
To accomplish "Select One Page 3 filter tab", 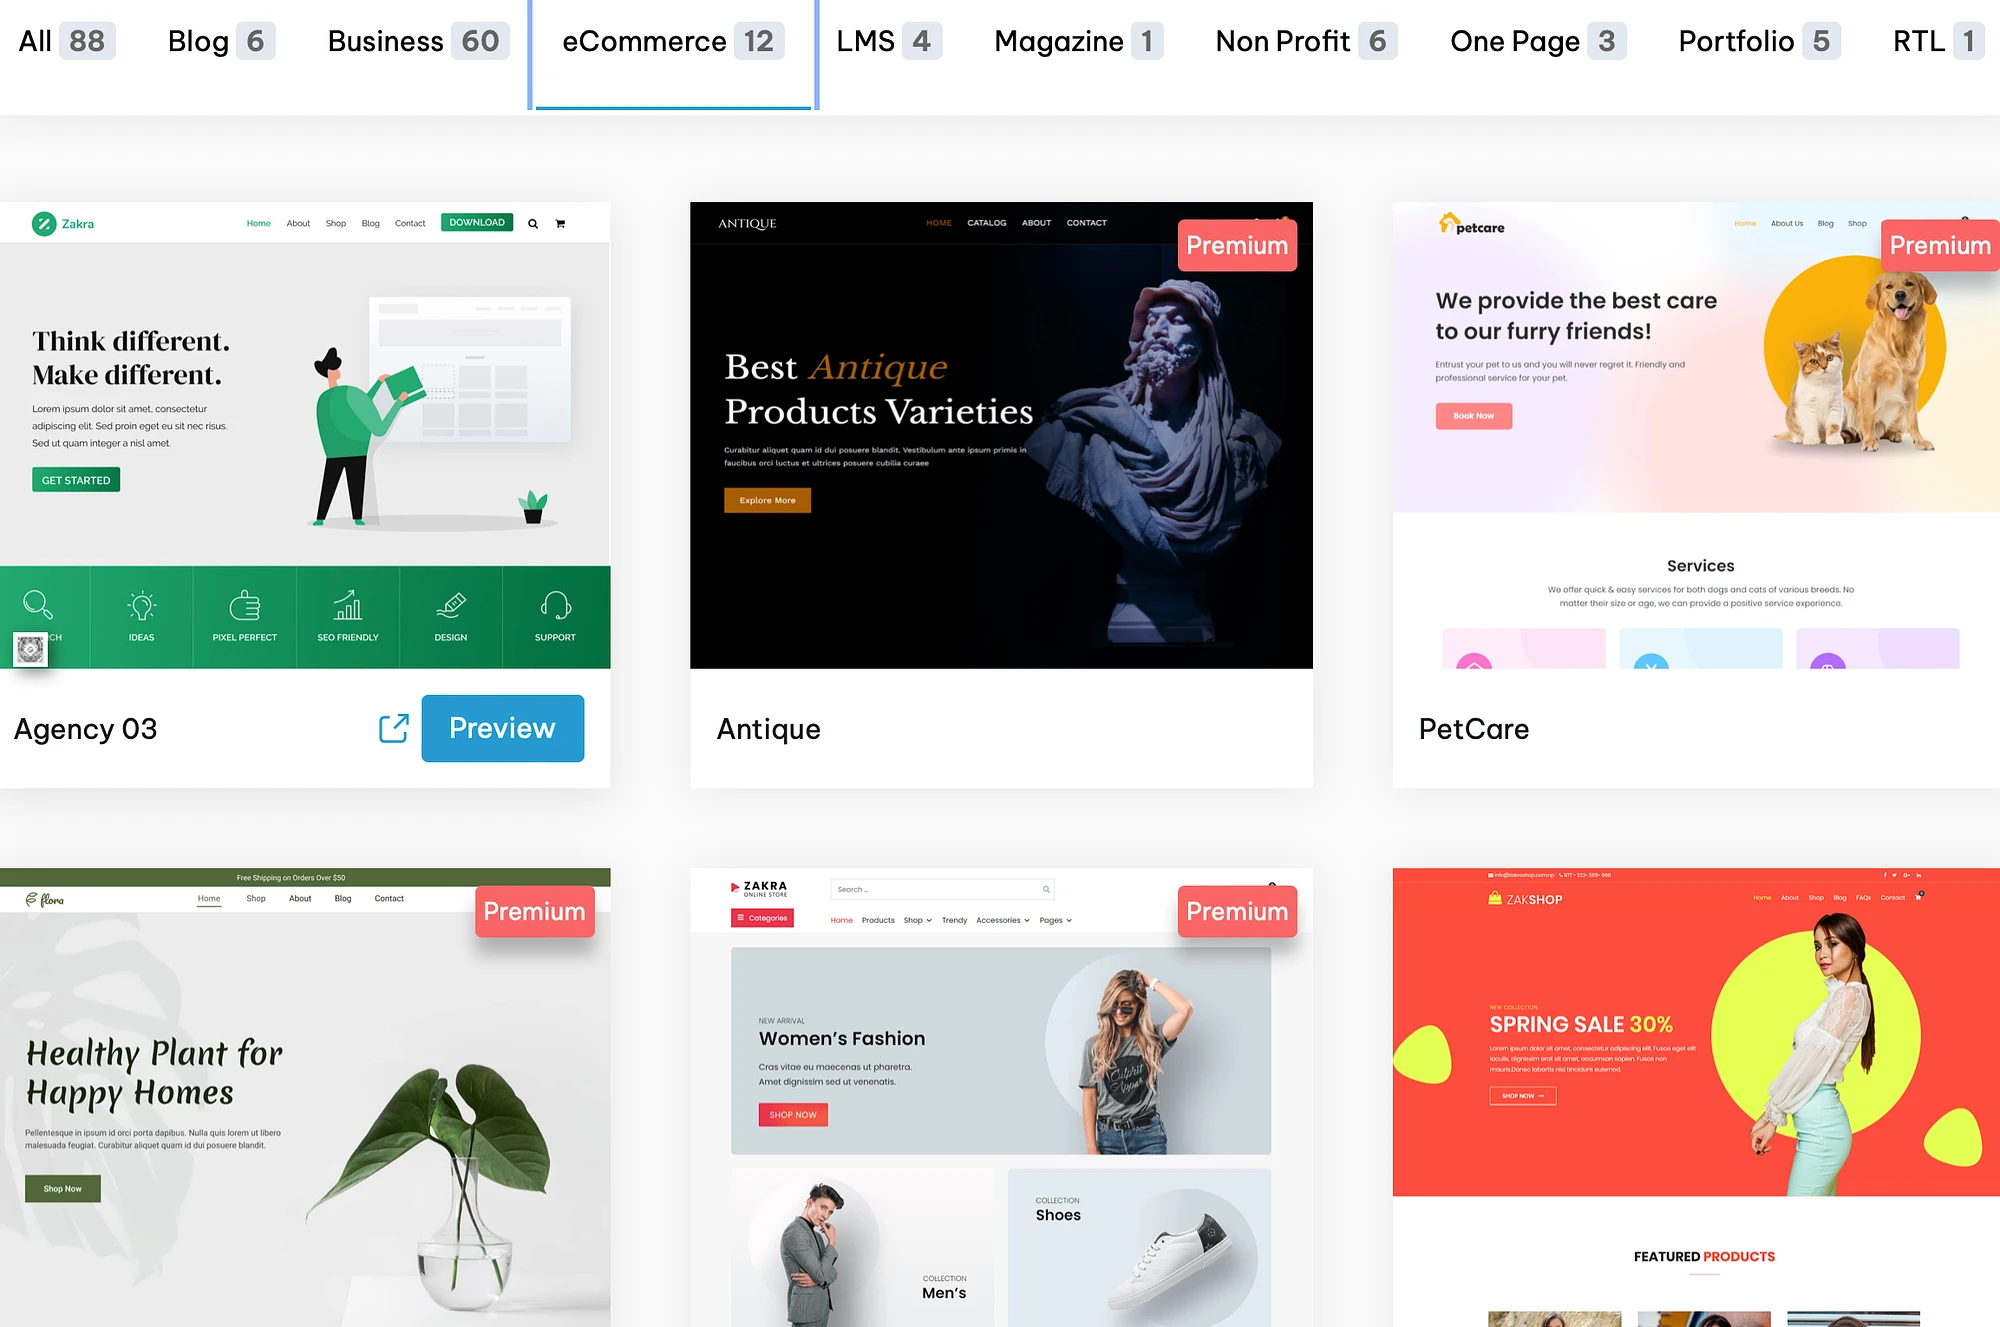I will click(x=1532, y=40).
